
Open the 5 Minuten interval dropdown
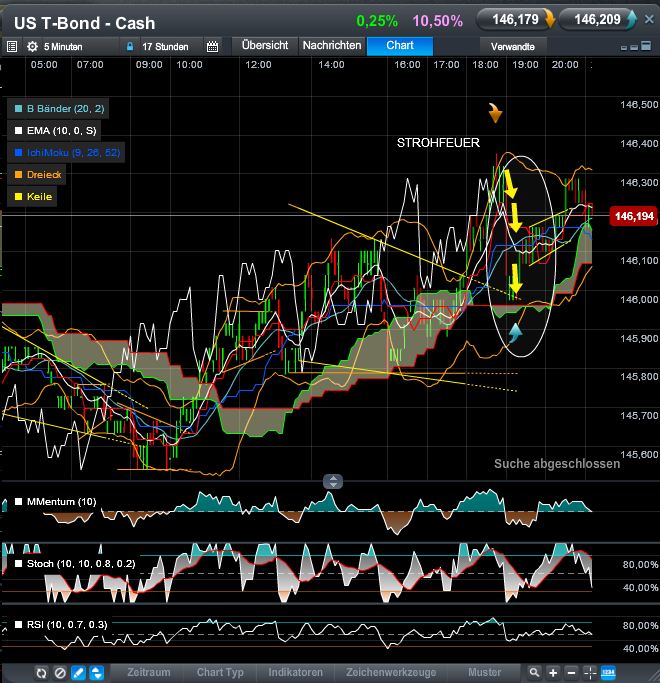[63, 47]
